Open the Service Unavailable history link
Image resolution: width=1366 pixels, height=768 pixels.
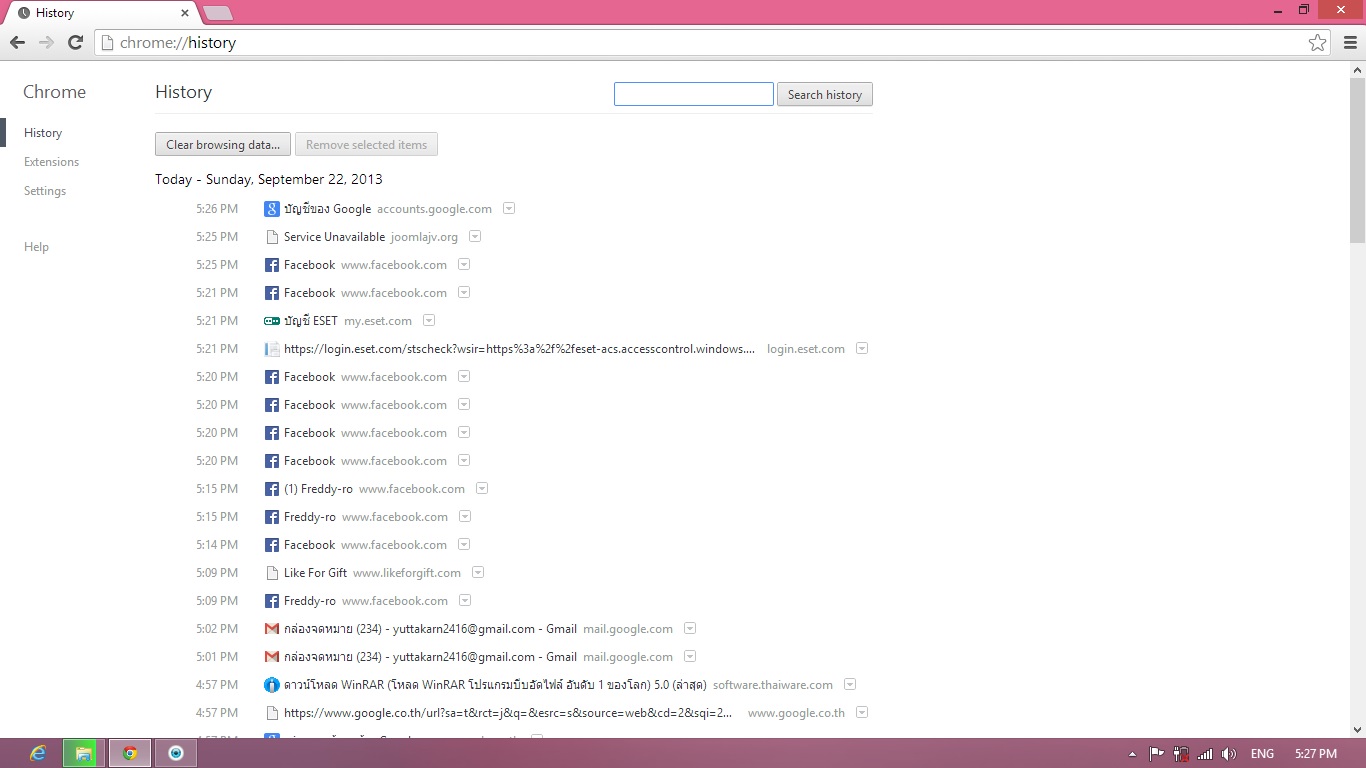(x=334, y=237)
